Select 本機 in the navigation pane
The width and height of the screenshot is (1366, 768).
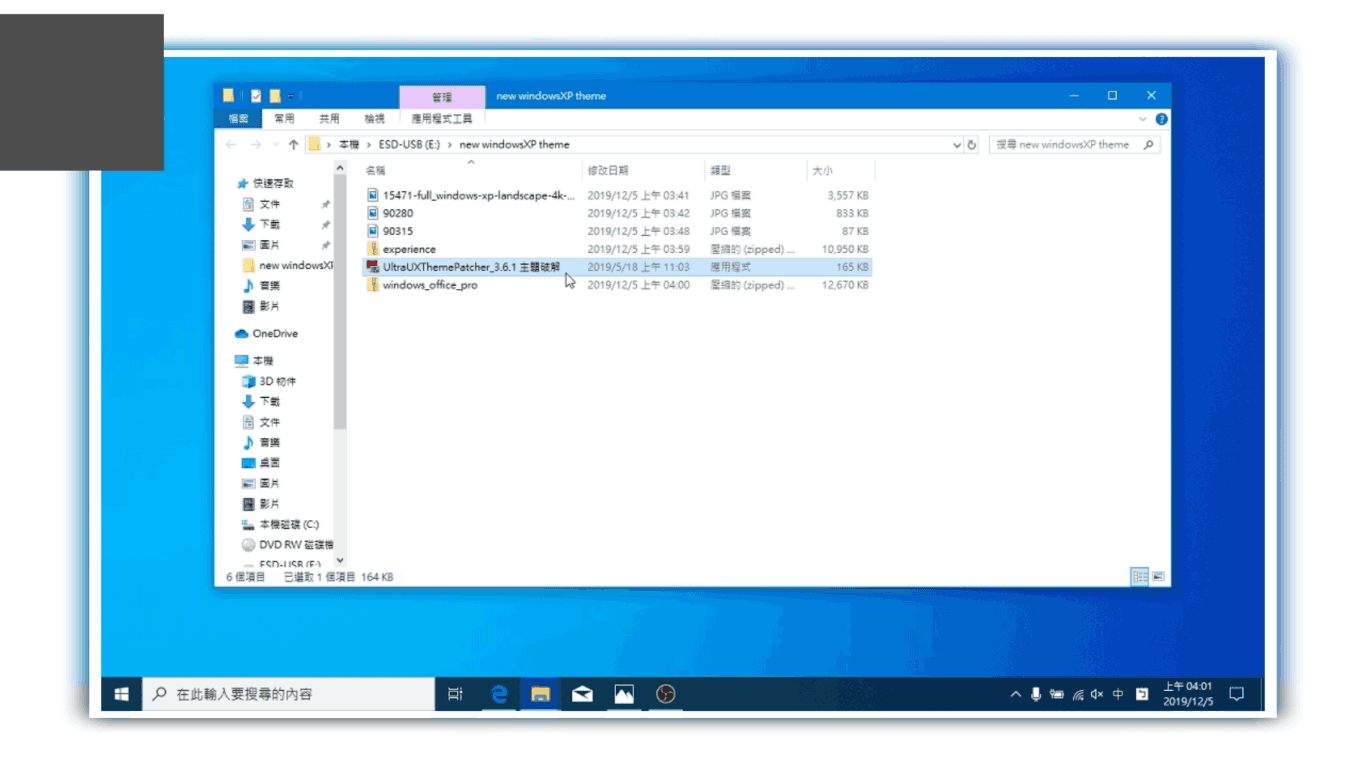tap(254, 360)
